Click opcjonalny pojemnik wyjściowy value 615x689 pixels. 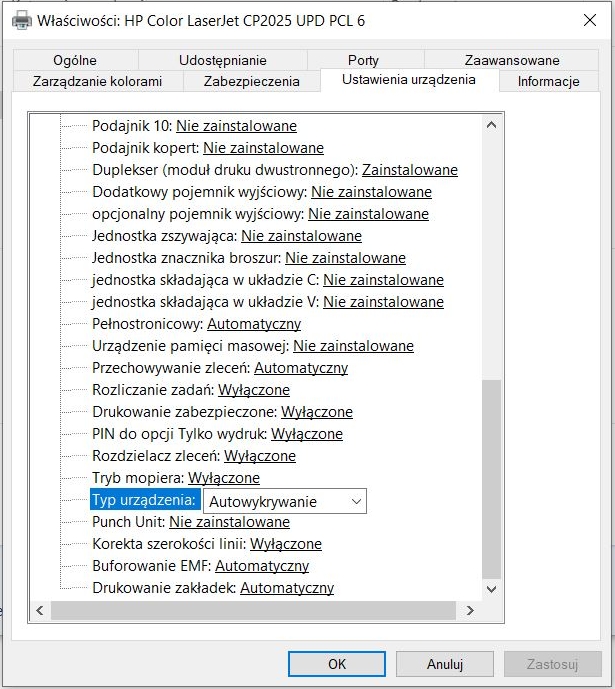[x=368, y=214]
